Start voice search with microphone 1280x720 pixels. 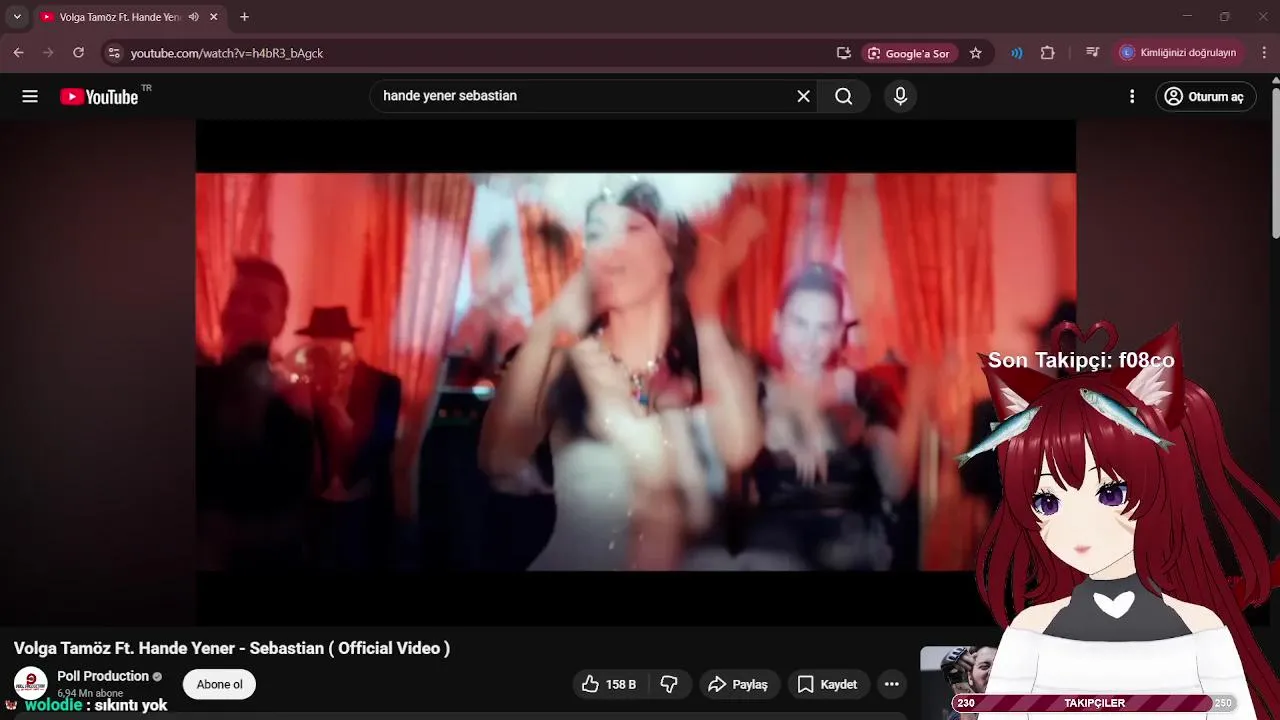900,96
